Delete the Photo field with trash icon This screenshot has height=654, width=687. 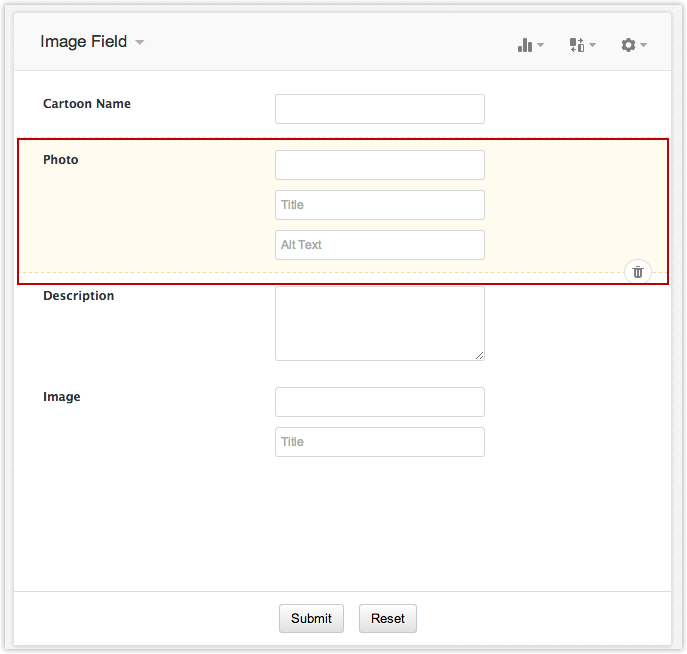(638, 271)
